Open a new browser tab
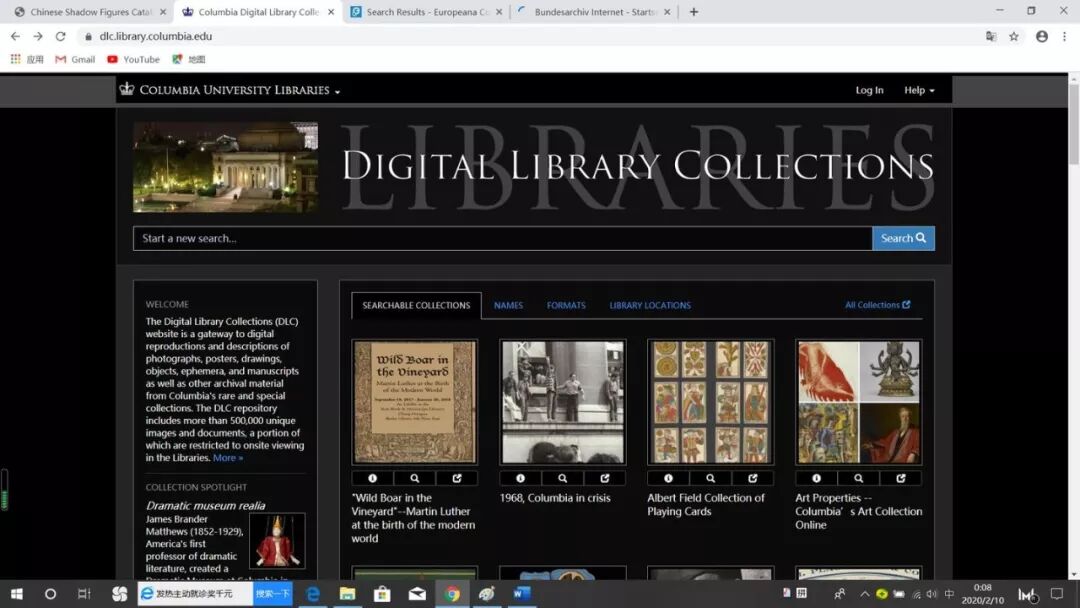The height and width of the screenshot is (608, 1080). (x=694, y=12)
